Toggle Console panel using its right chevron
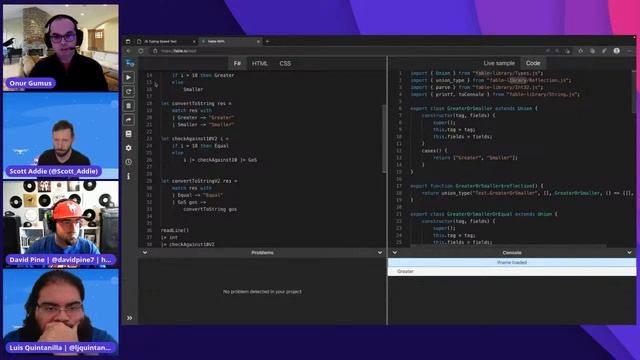 click(x=629, y=253)
